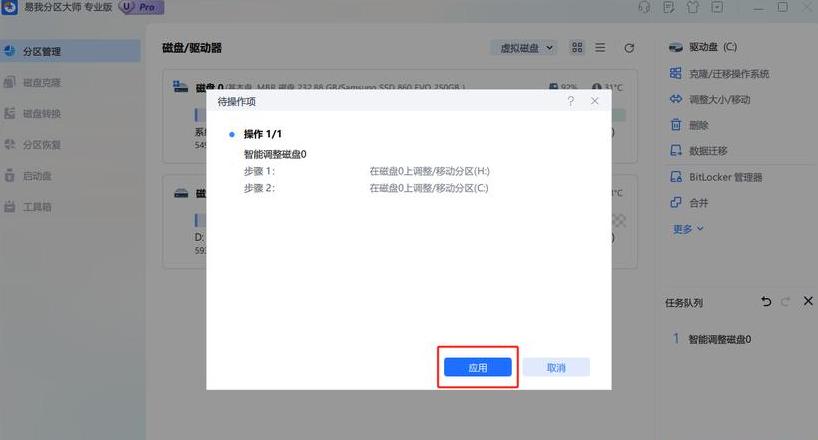Select queued task 智能调整磁盘0
818x440 pixels.
(x=719, y=339)
